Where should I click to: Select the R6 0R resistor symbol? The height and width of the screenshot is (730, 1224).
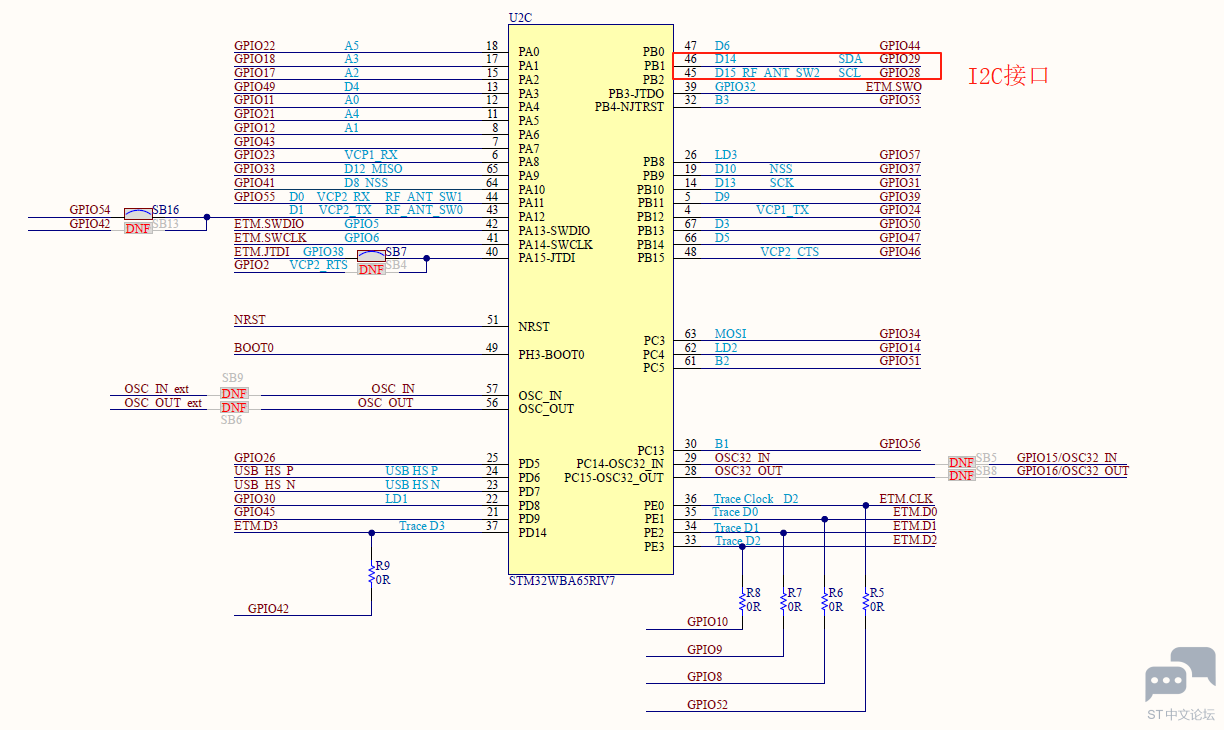point(824,600)
